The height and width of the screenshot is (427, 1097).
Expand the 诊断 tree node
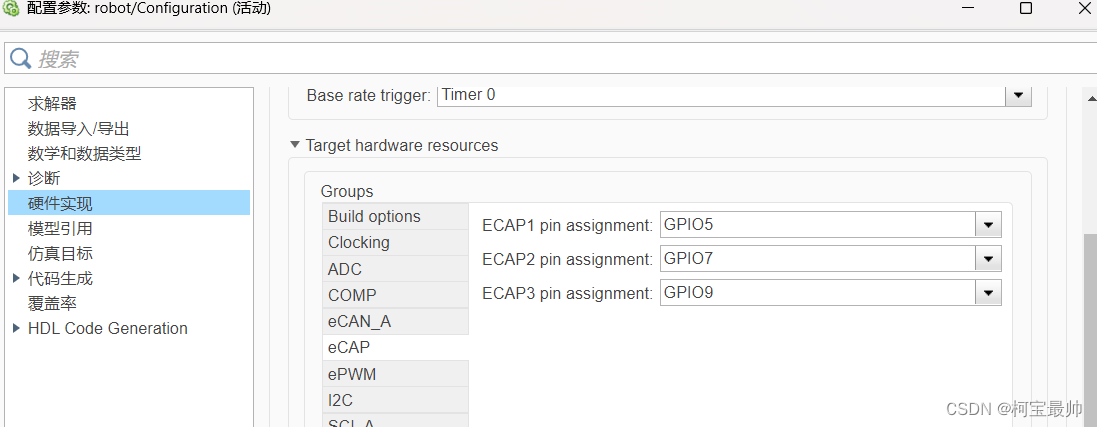(x=16, y=178)
